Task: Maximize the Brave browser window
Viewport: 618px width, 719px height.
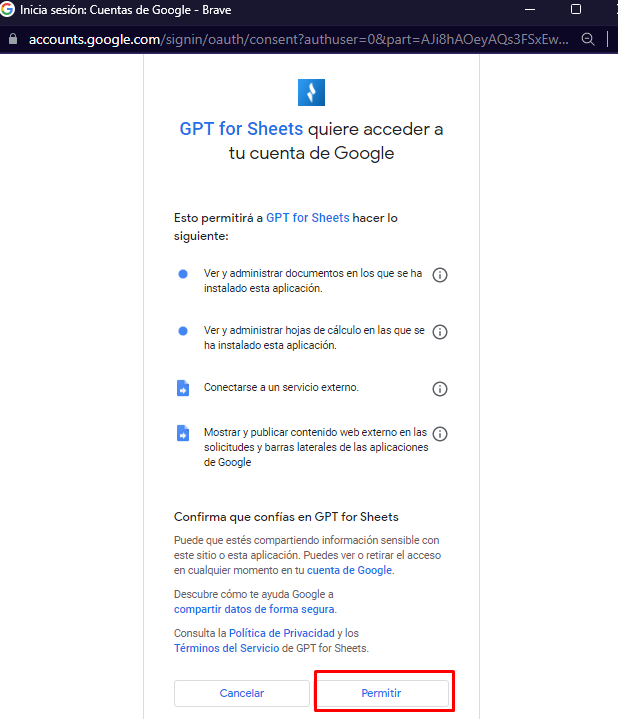Action: tap(576, 9)
